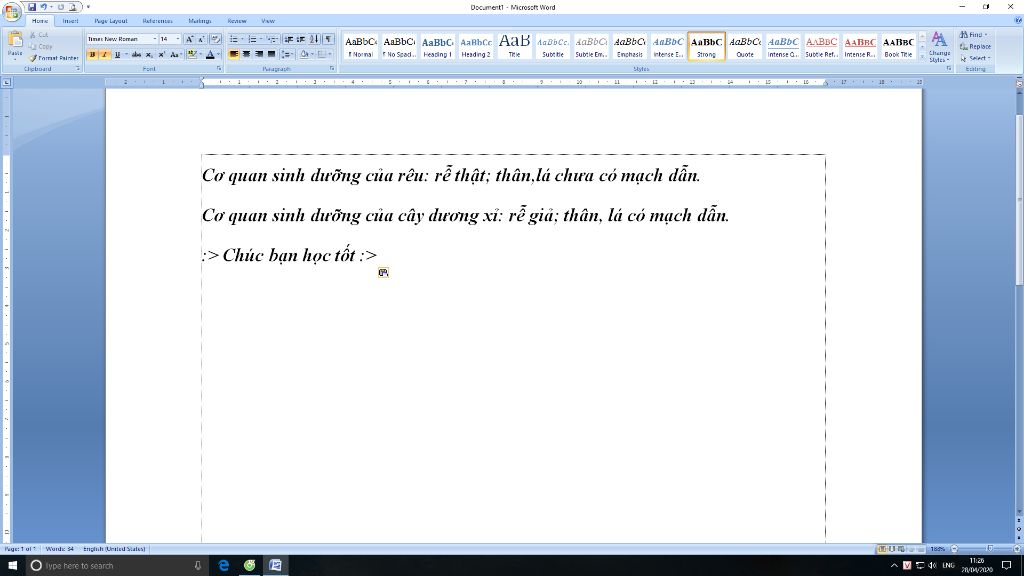Screen dimensions: 1024x576
Task: Save the document from Quick Access Toolbar
Action: 32,7
